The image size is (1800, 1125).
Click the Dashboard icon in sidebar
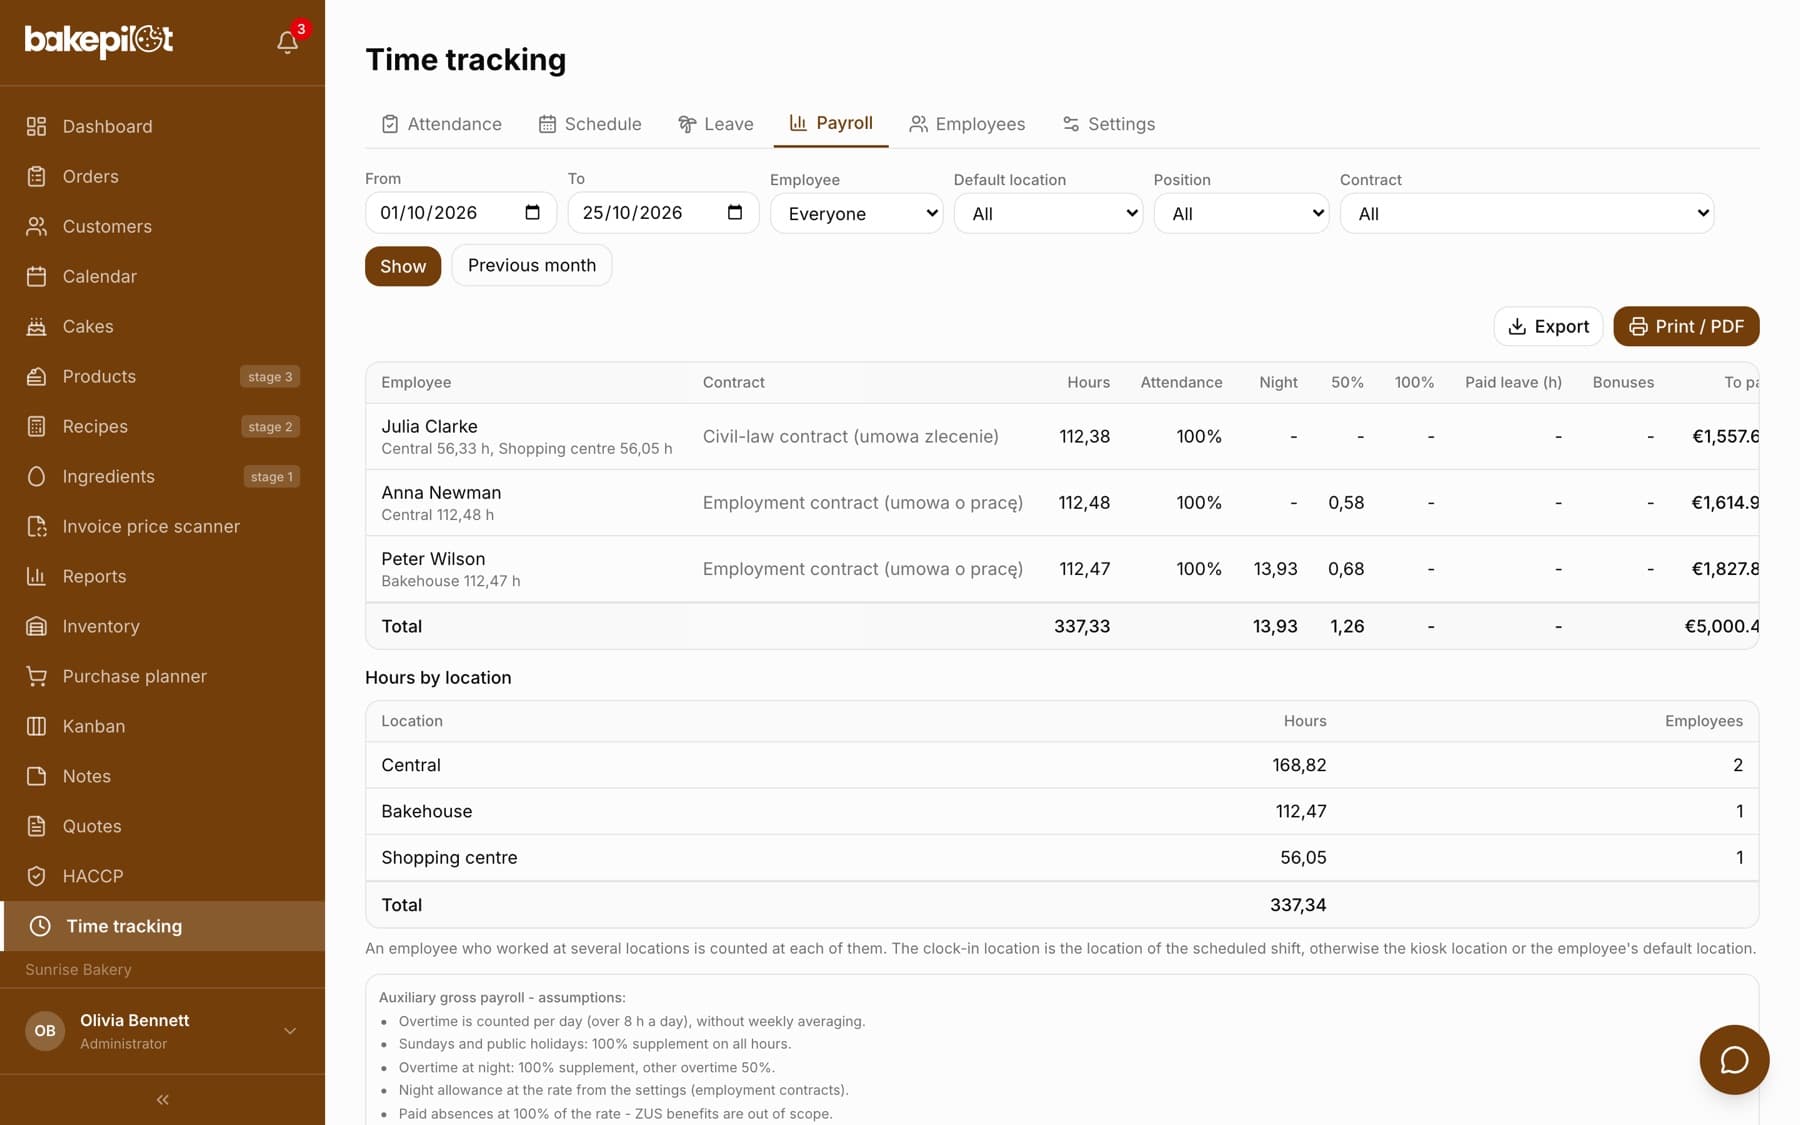36,126
